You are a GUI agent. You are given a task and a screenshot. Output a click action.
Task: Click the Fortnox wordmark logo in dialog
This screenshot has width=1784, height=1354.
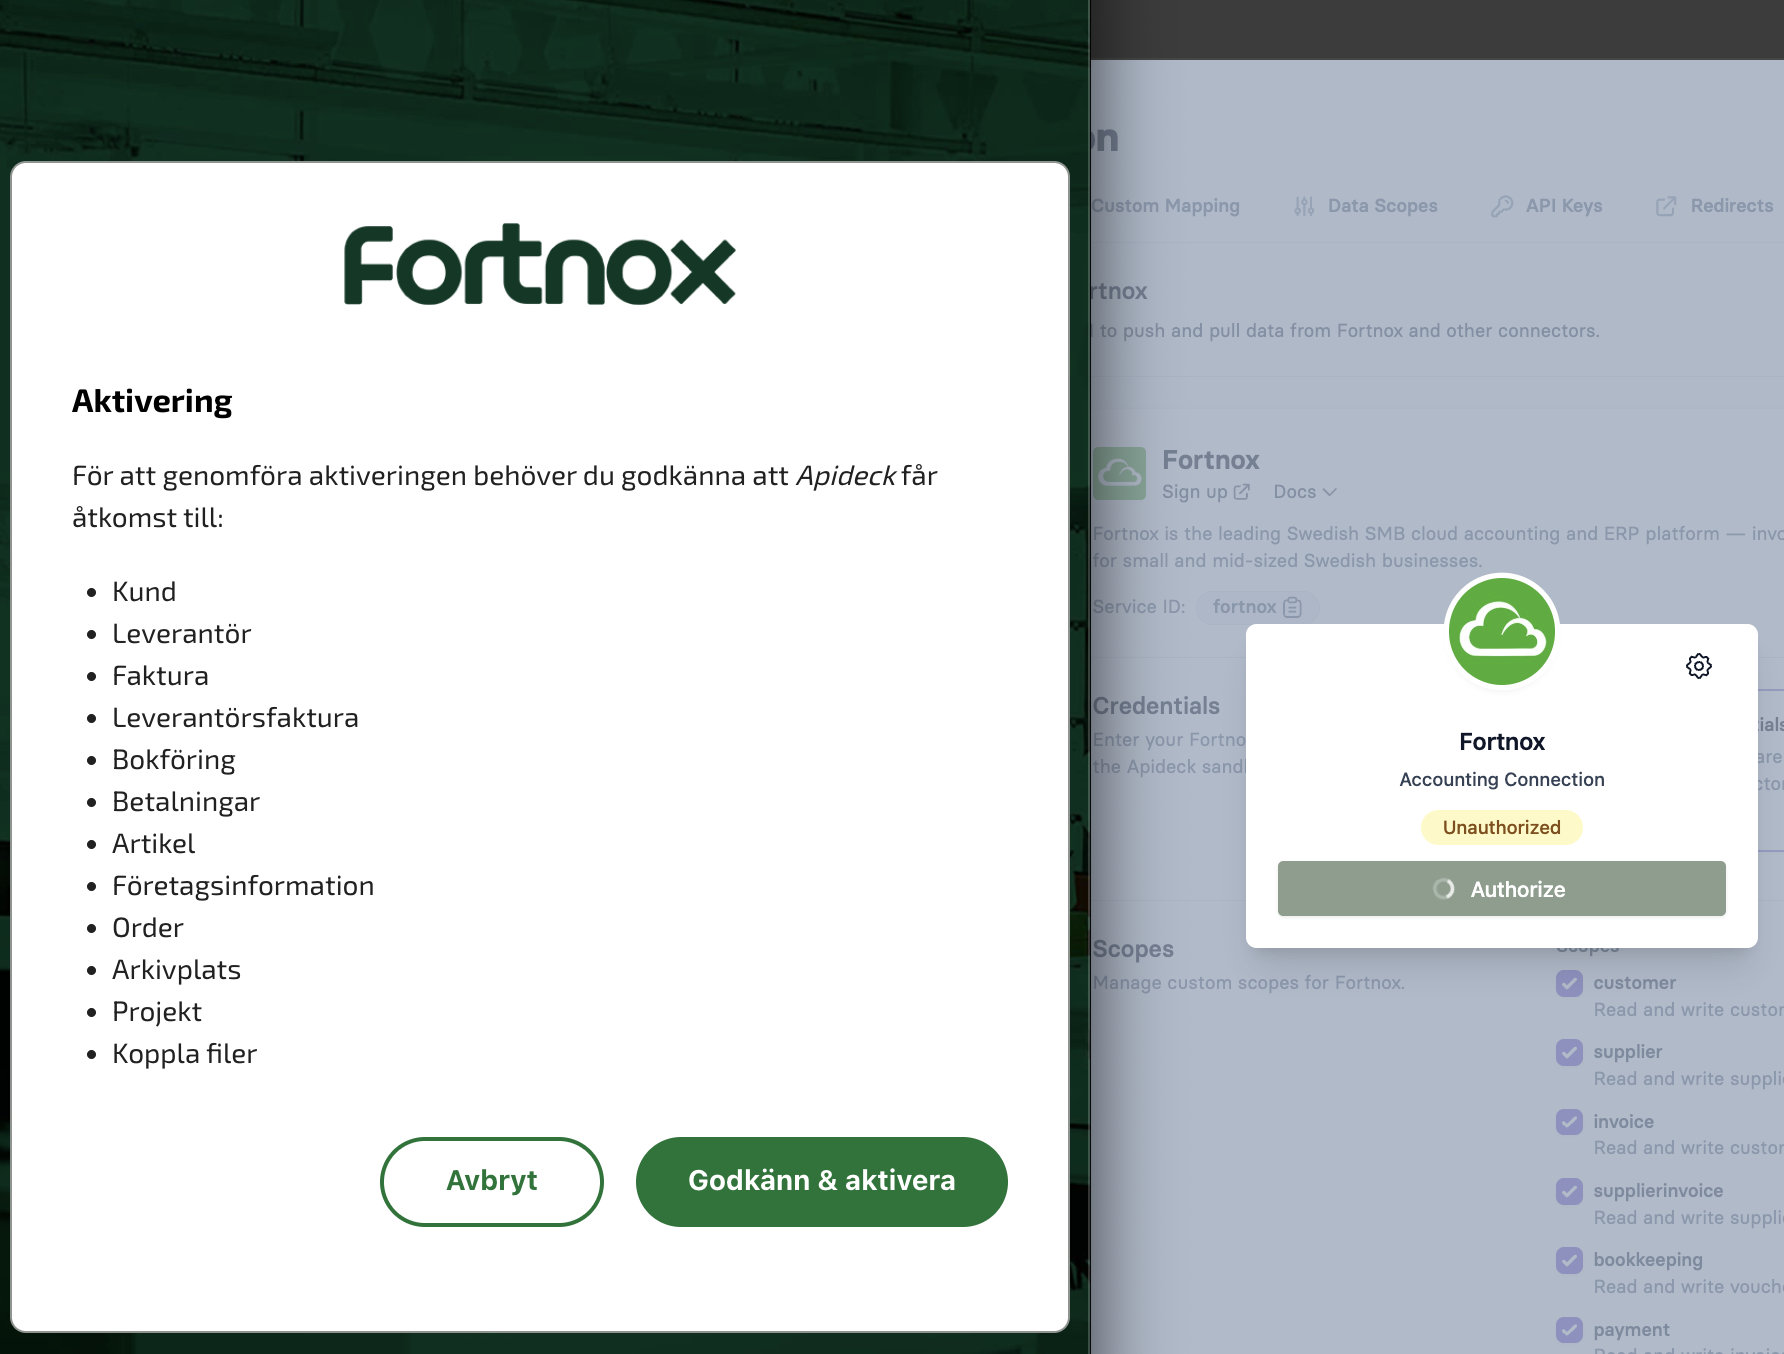(540, 265)
